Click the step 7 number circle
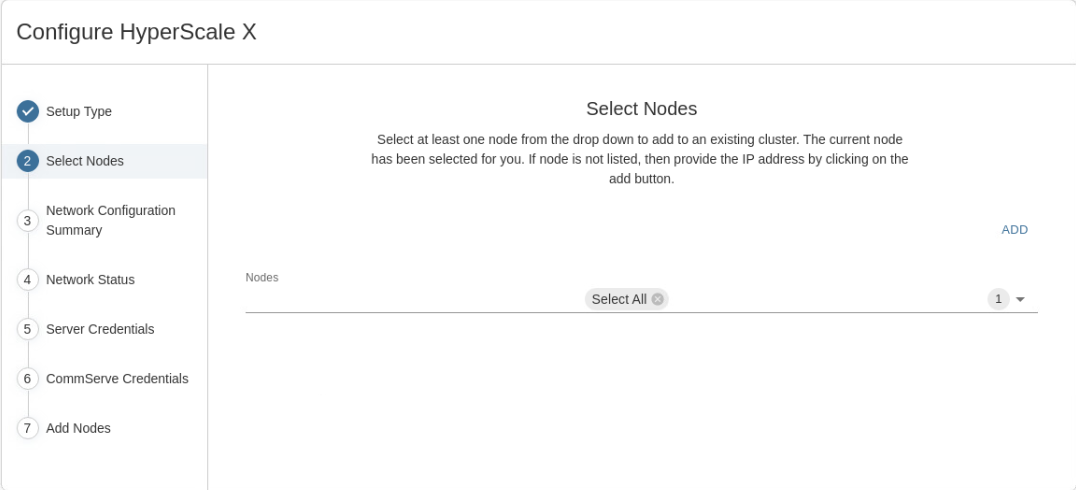Viewport: 1076px width, 490px height. (x=28, y=428)
